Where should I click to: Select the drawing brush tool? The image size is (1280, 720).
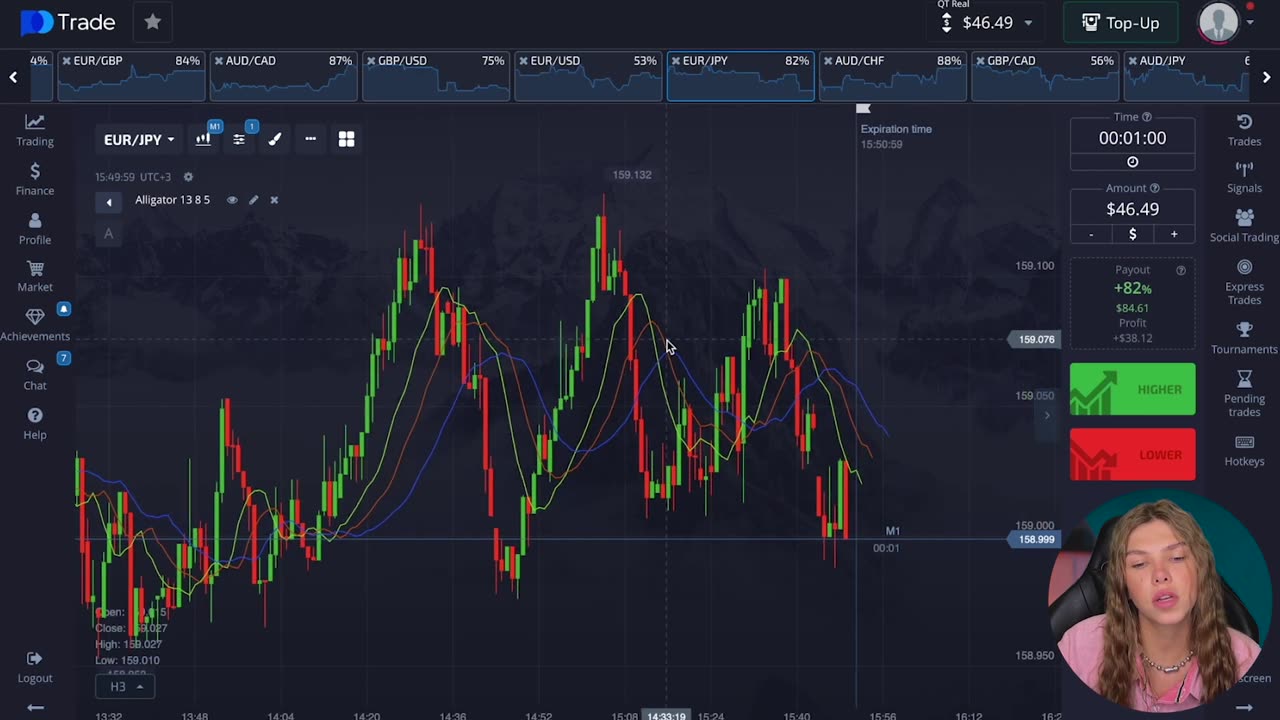[275, 139]
